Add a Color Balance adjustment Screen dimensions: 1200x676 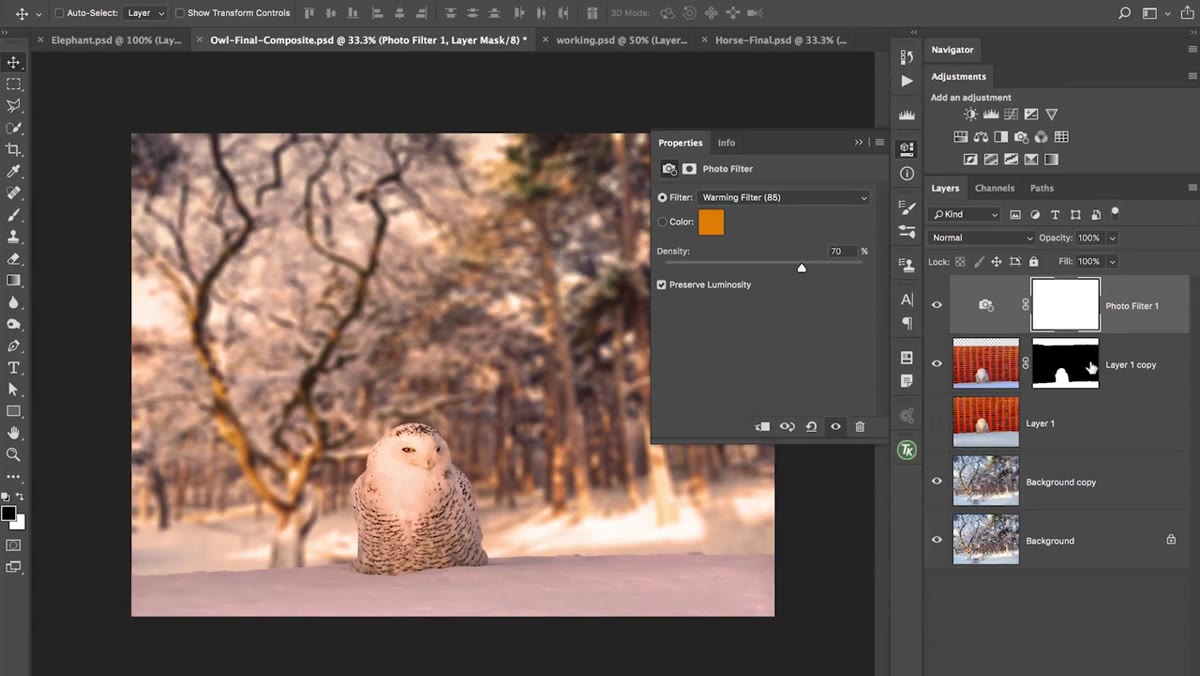click(981, 137)
